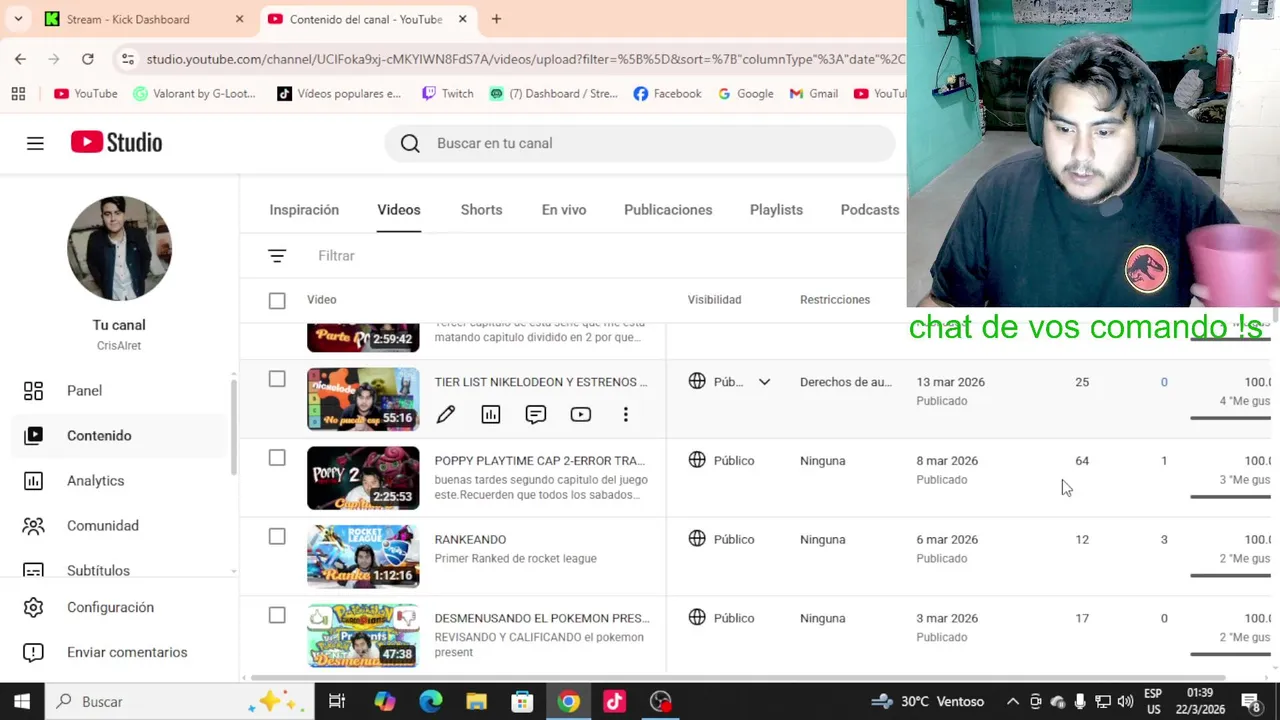Open Subtítulos in sidebar
Image resolution: width=1280 pixels, height=720 pixels.
[98, 571]
